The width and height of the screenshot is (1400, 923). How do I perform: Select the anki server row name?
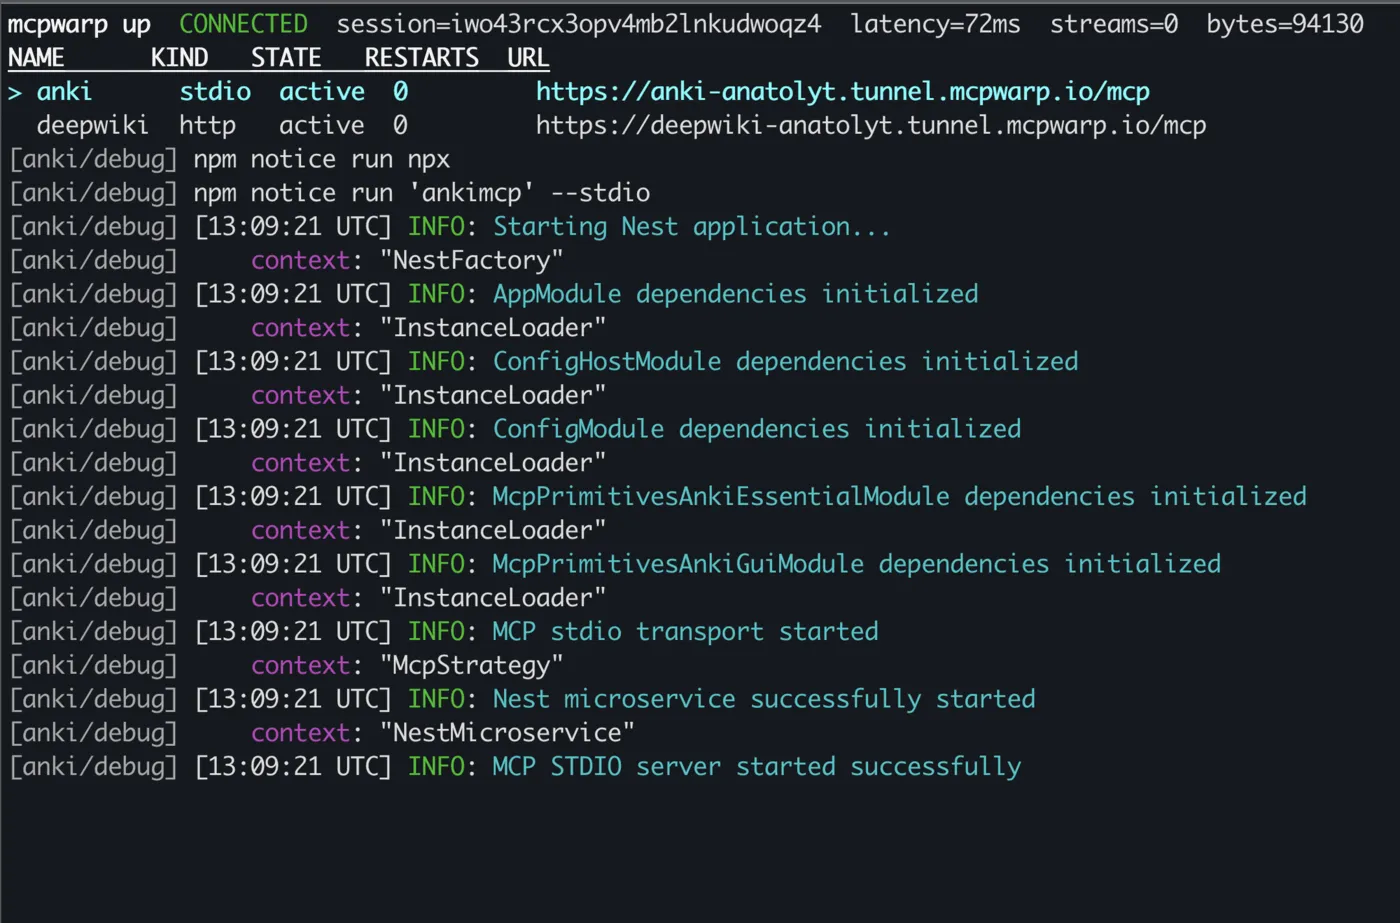coord(64,92)
